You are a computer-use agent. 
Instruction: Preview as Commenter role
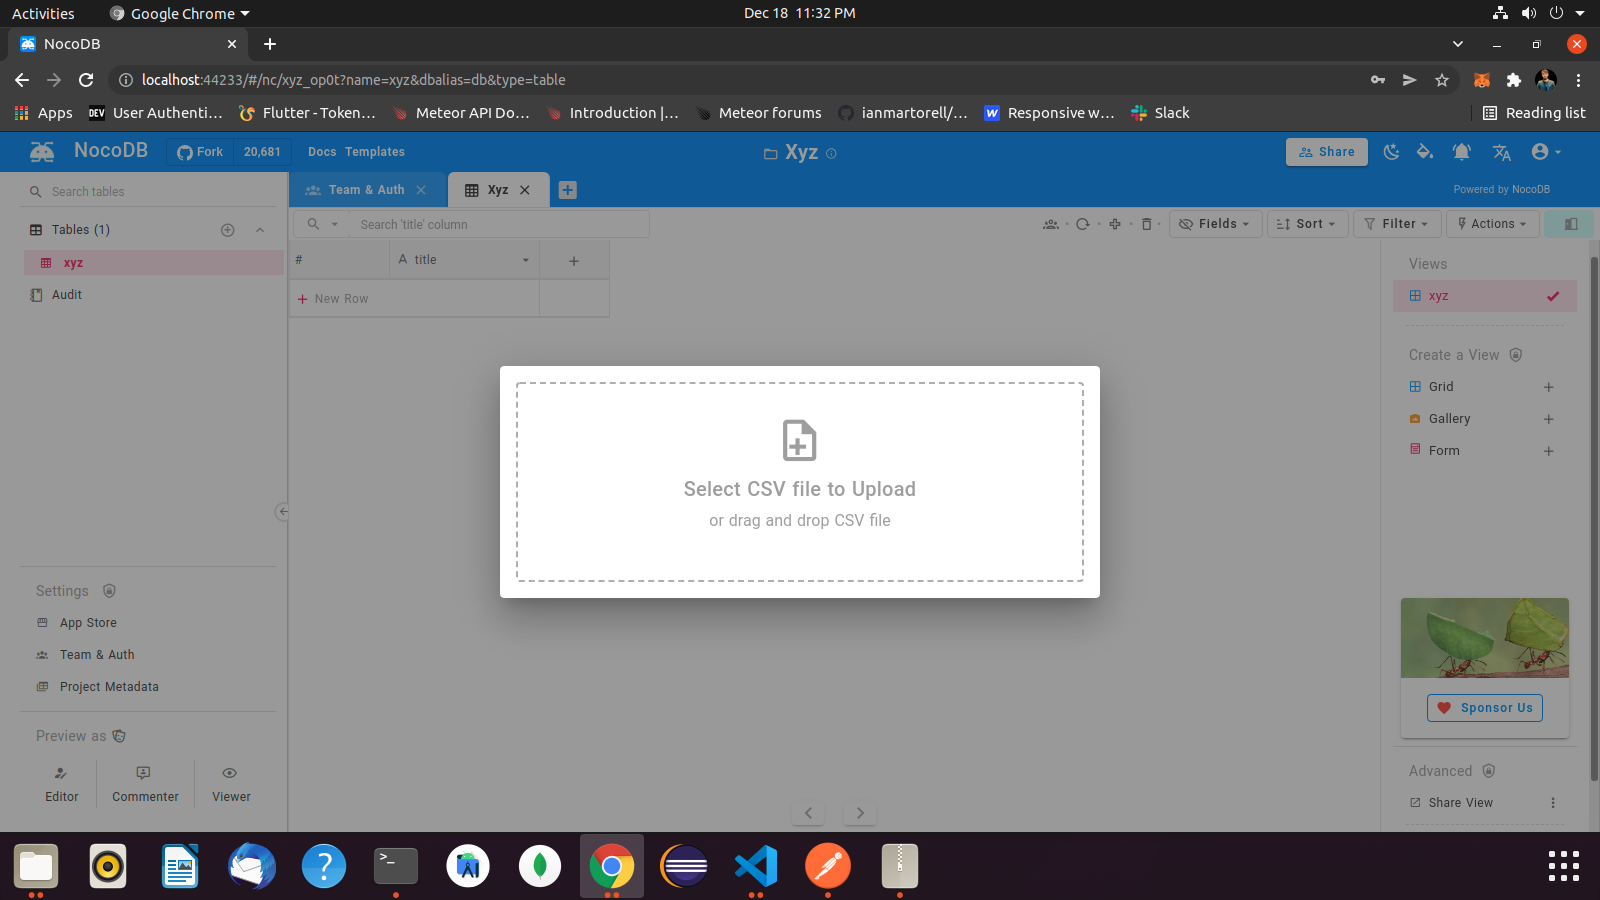pyautogui.click(x=145, y=784)
